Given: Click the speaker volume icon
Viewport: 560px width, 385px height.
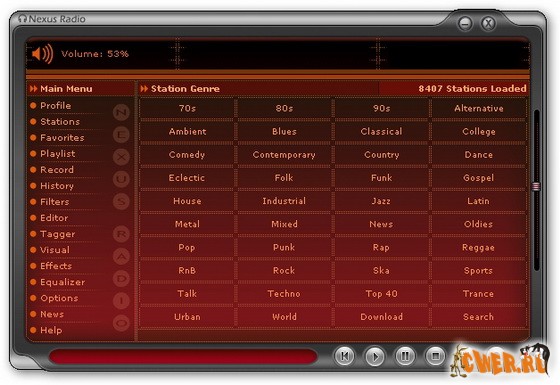Looking at the screenshot, I should coord(42,54).
